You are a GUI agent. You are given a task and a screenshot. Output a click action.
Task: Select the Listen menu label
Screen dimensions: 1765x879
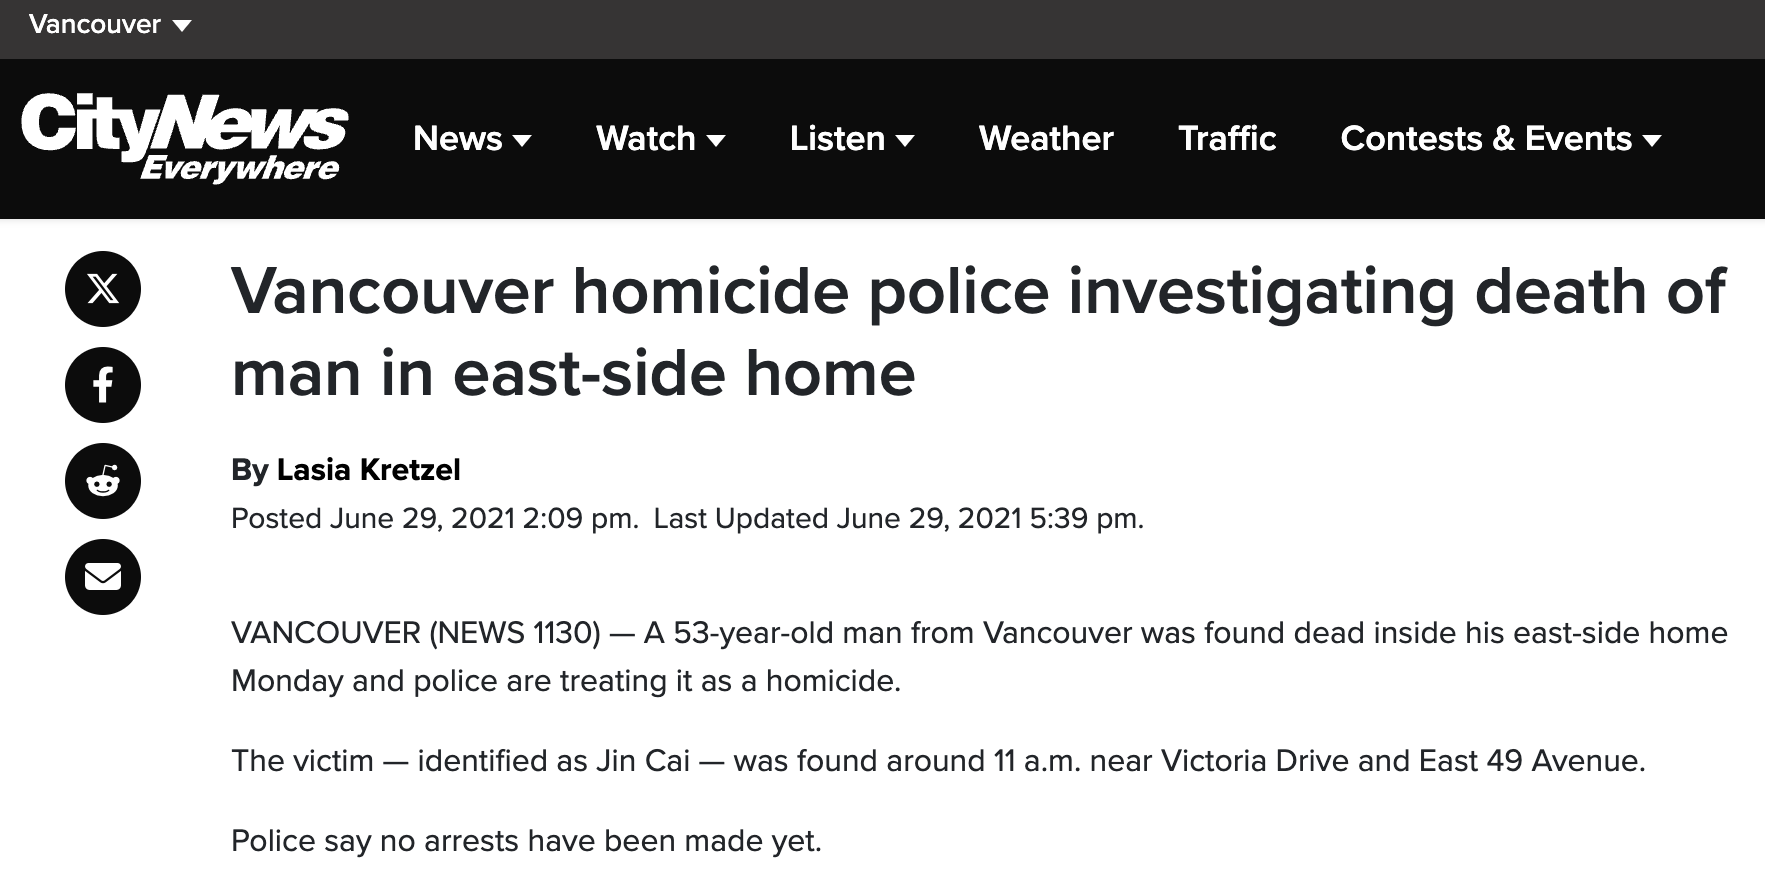coord(837,138)
